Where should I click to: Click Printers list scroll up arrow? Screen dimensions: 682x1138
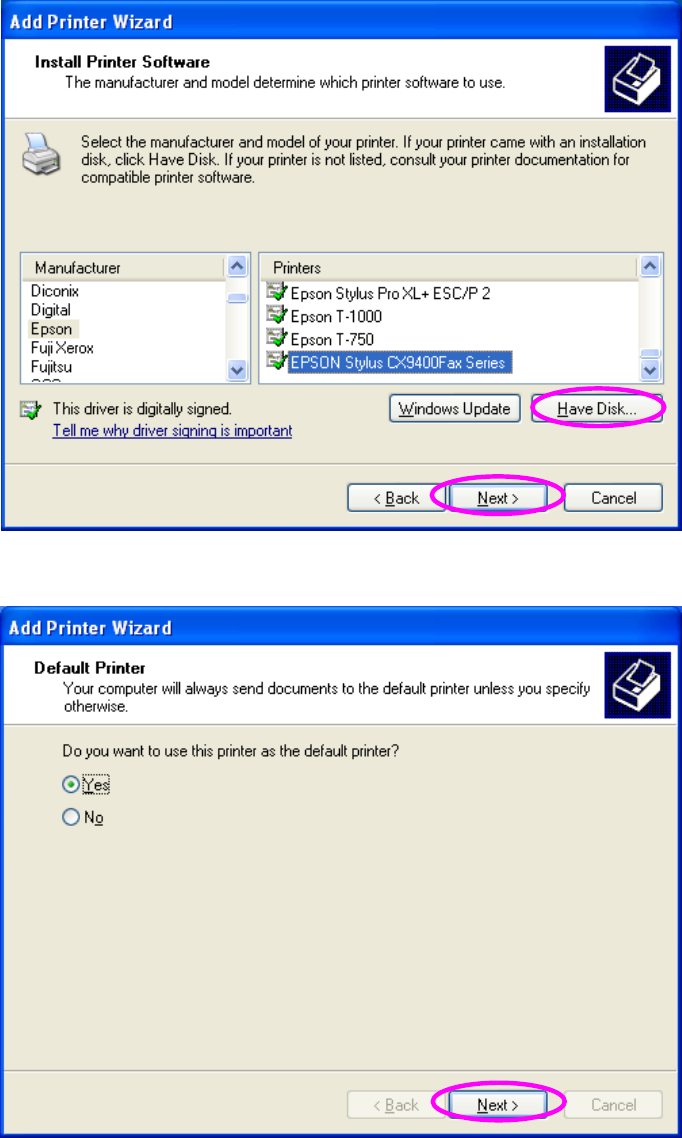pyautogui.click(x=651, y=266)
